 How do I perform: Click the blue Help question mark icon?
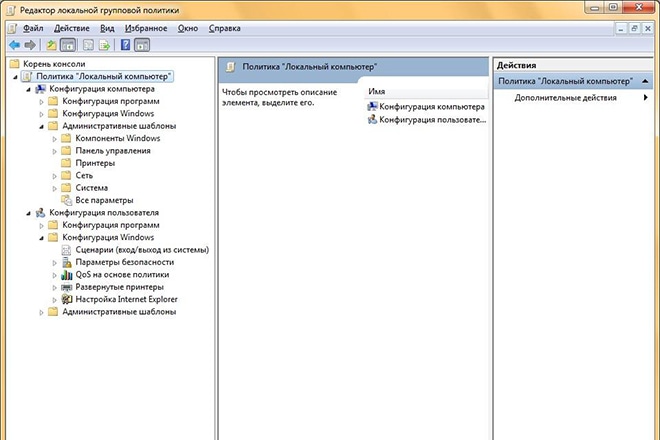125,45
